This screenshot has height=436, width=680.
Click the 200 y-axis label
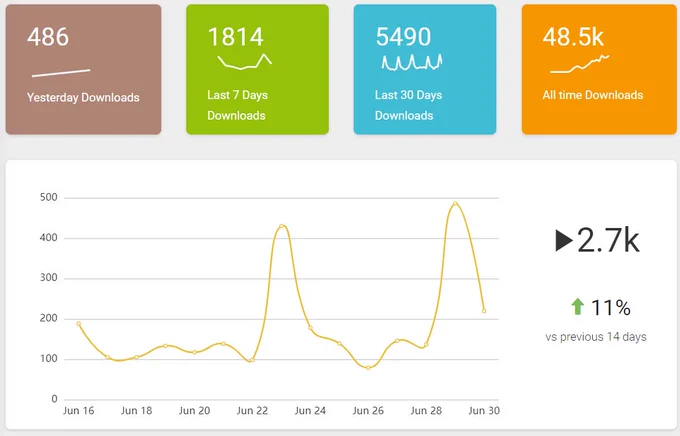pyautogui.click(x=49, y=318)
